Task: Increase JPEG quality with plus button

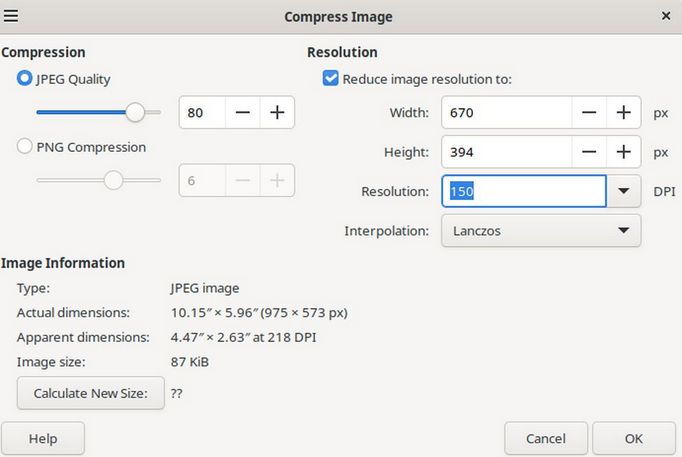Action: tap(277, 113)
